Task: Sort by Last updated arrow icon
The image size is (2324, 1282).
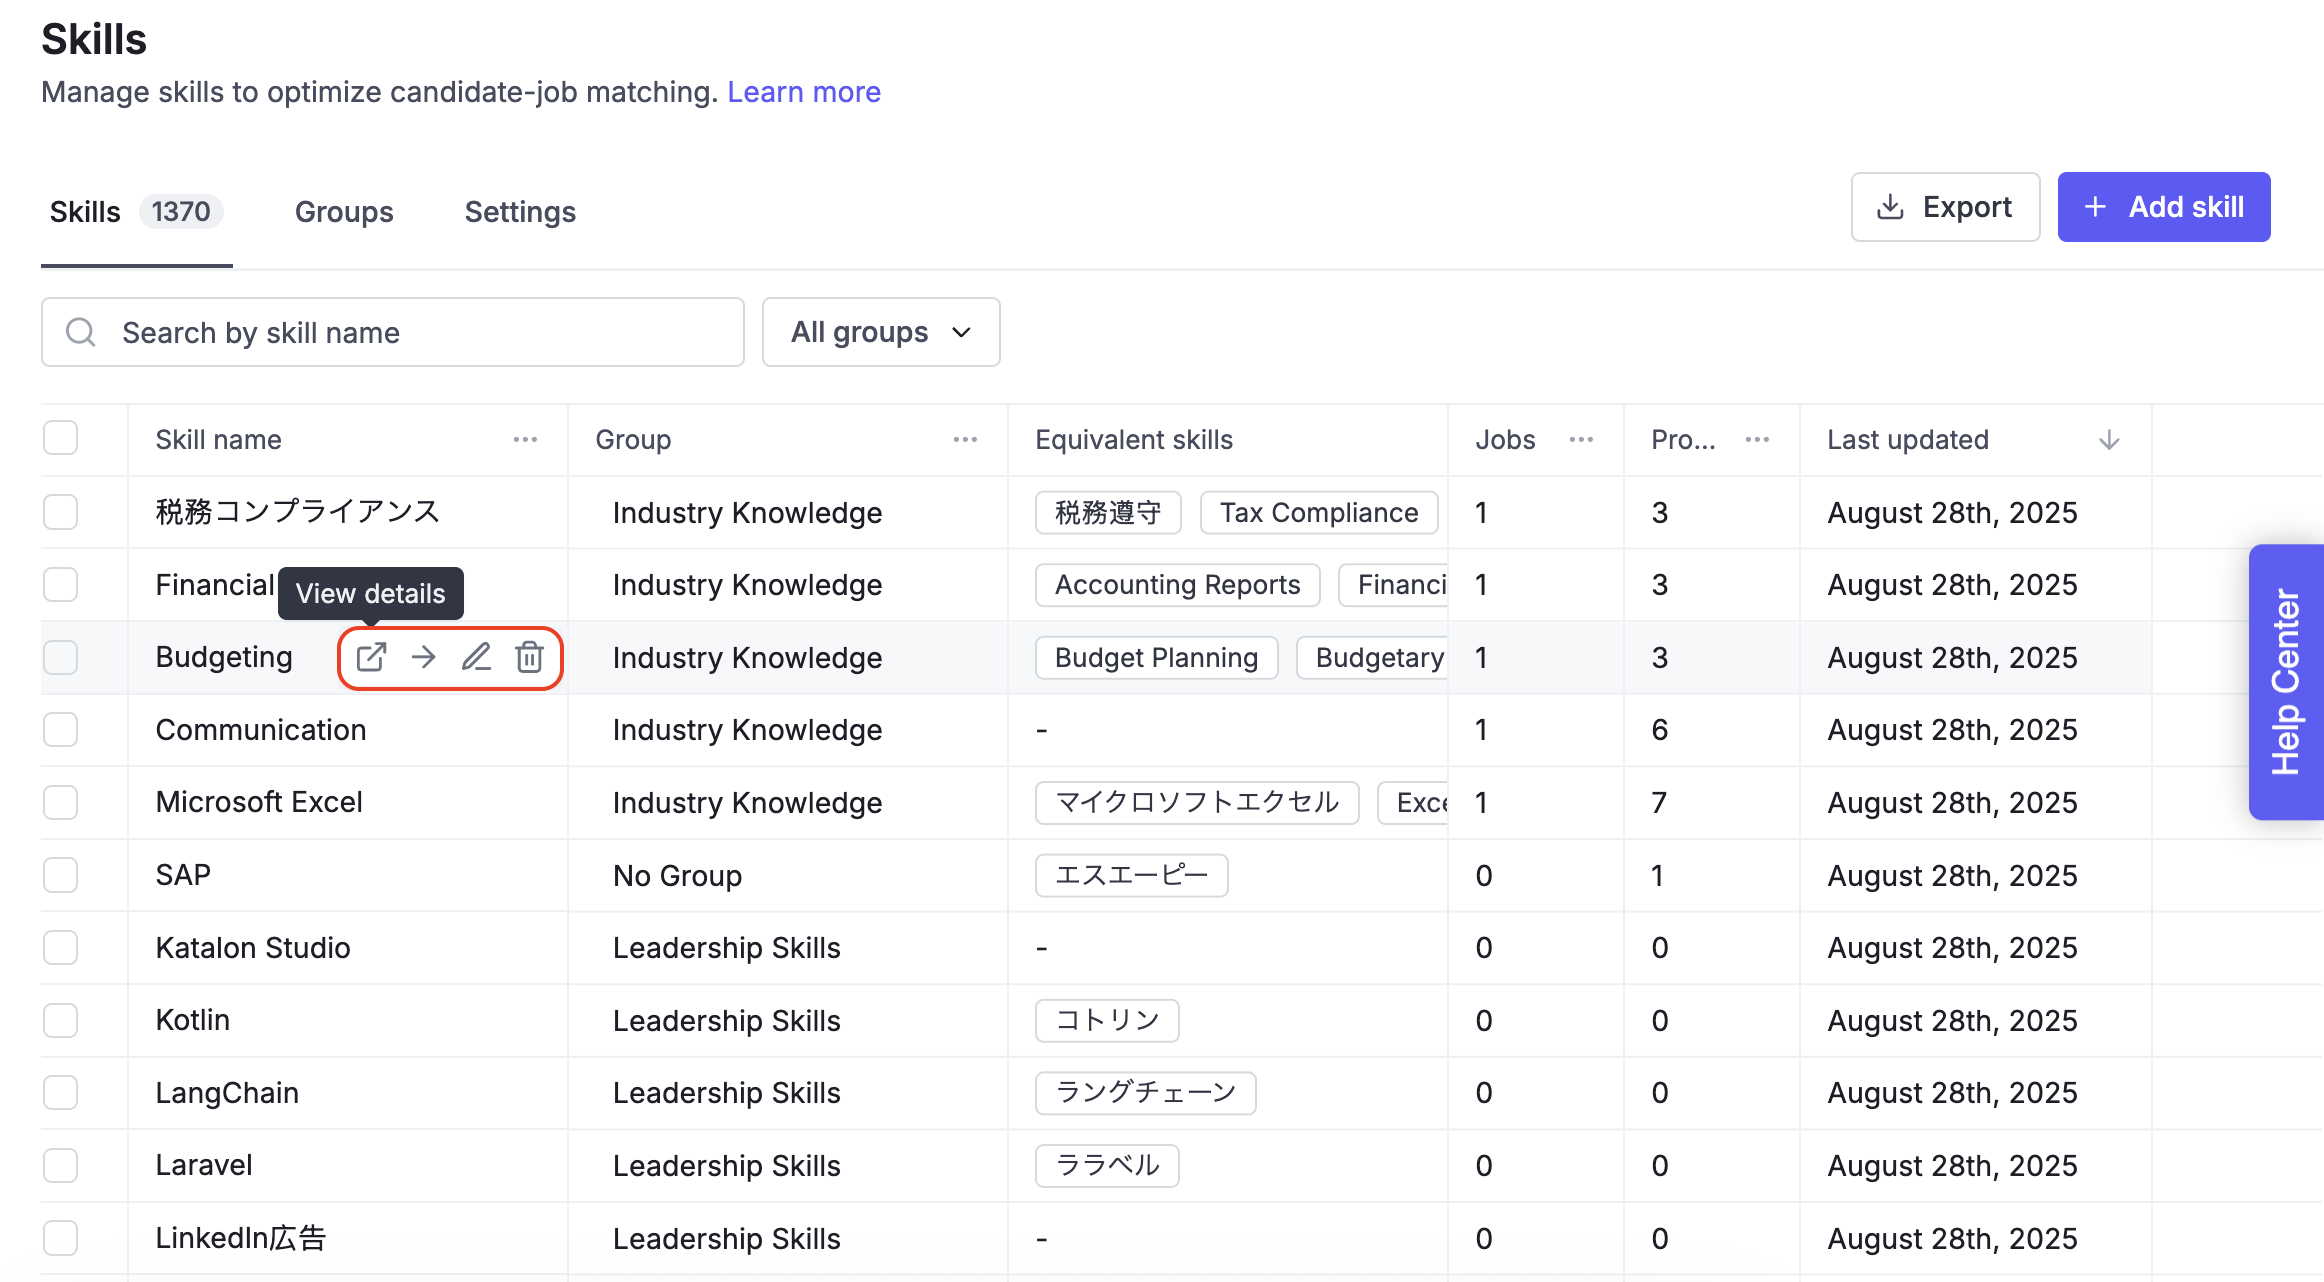Action: 2109,440
